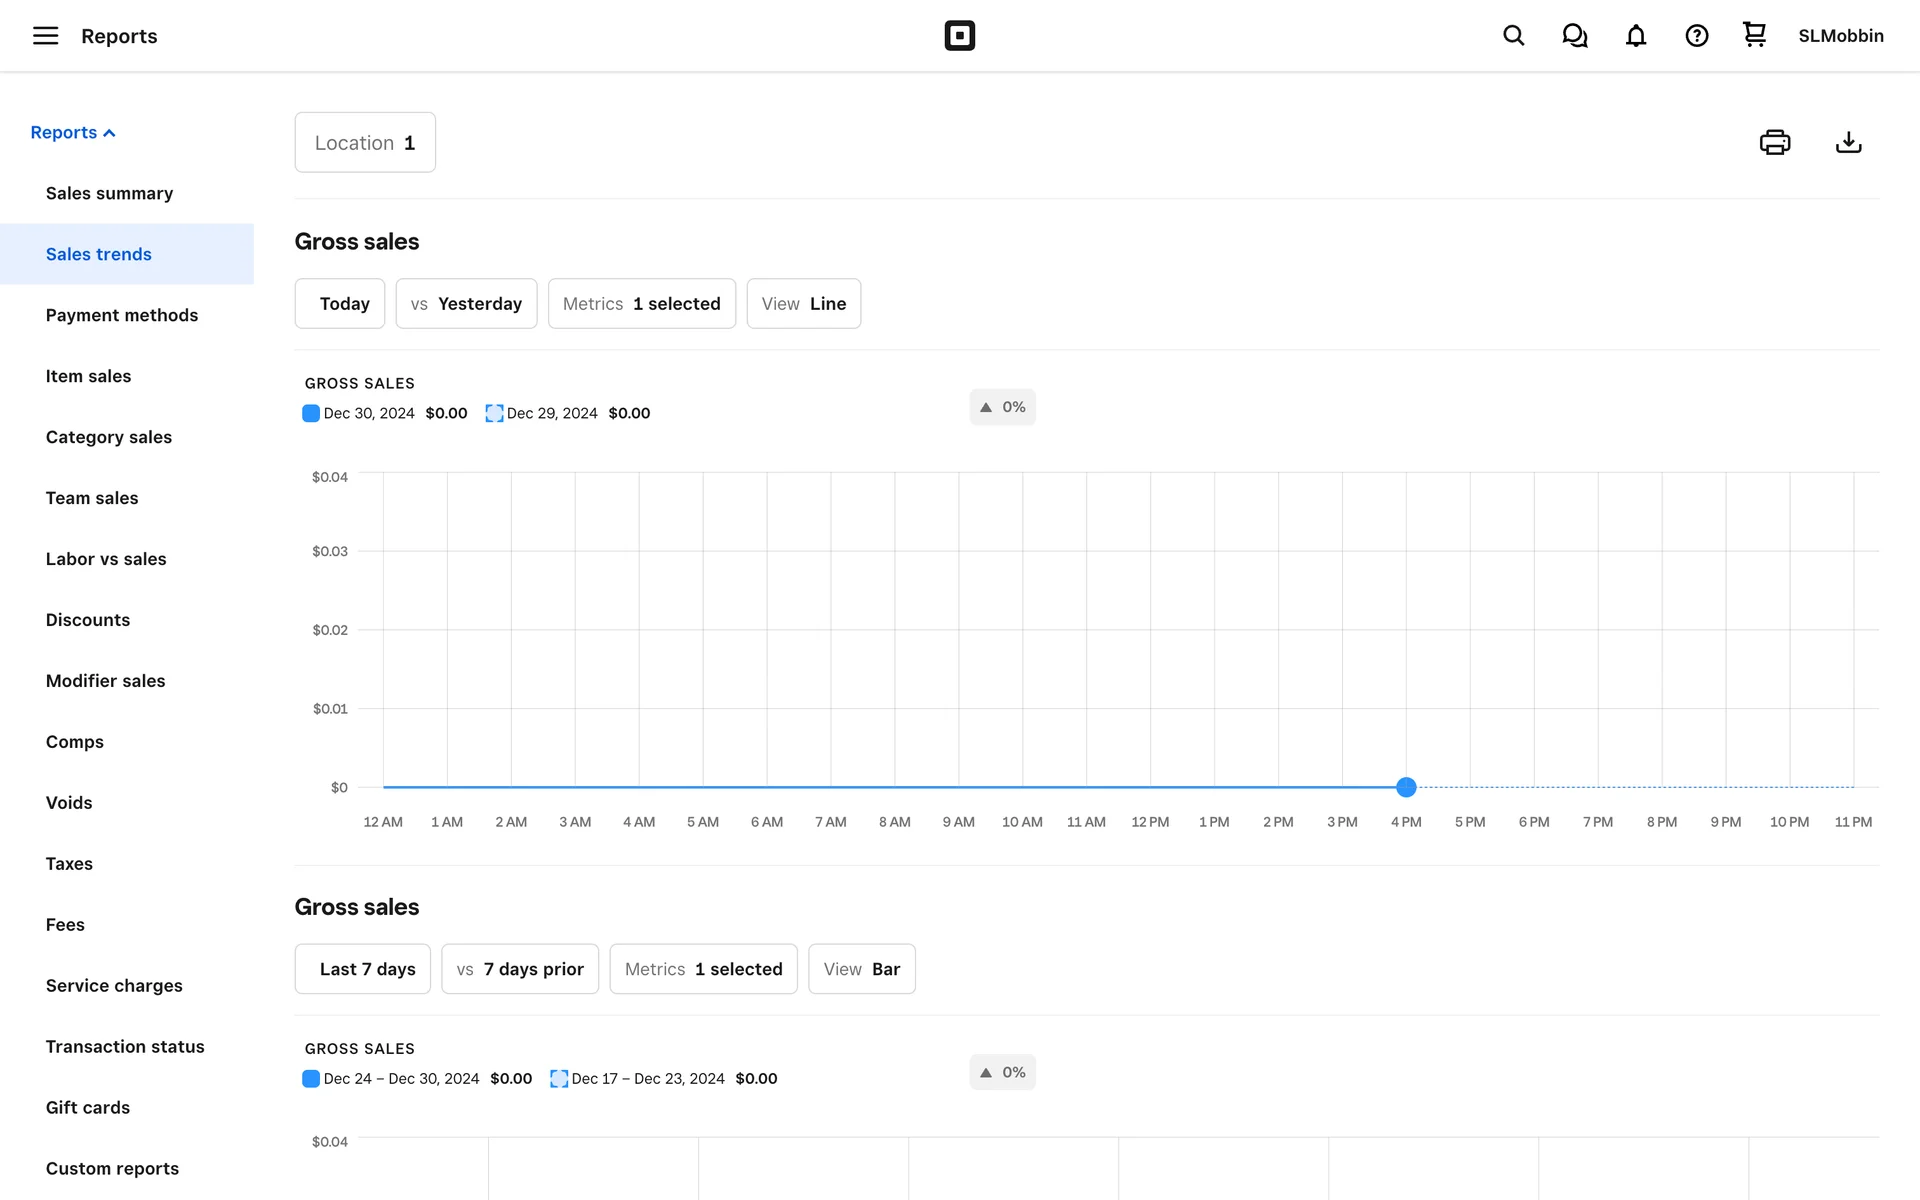Screen dimensions: 1920x1200
Task: Open the hamburger navigation menu
Action: [x=45, y=36]
